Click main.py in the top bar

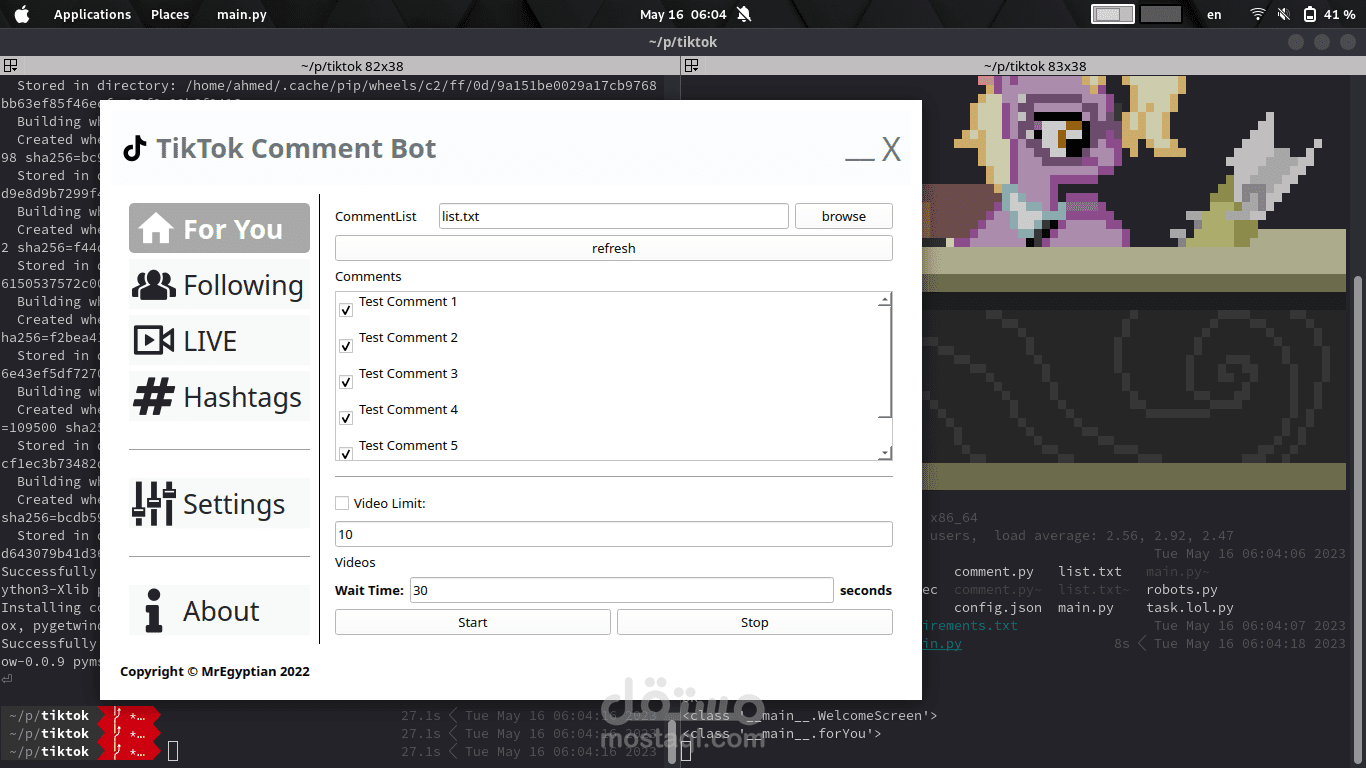pyautogui.click(x=242, y=14)
